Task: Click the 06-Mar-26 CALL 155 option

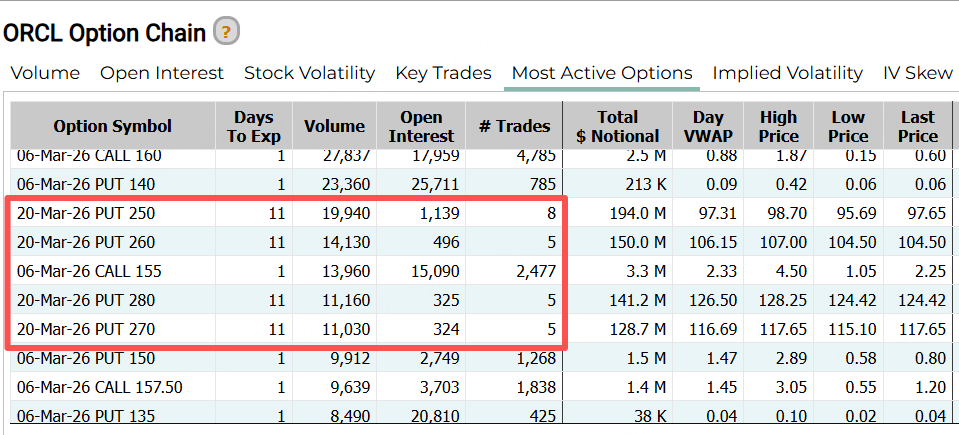Action: click(90, 271)
